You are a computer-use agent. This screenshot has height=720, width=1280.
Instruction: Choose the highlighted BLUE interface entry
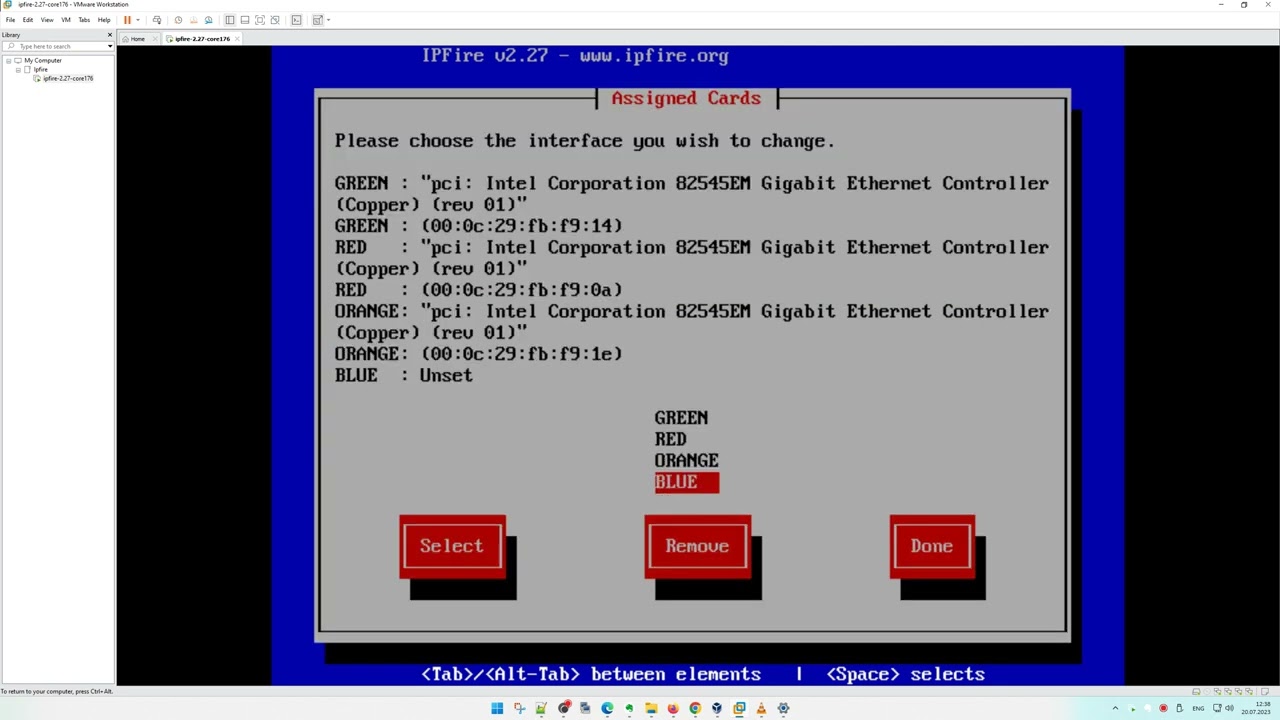pos(686,482)
